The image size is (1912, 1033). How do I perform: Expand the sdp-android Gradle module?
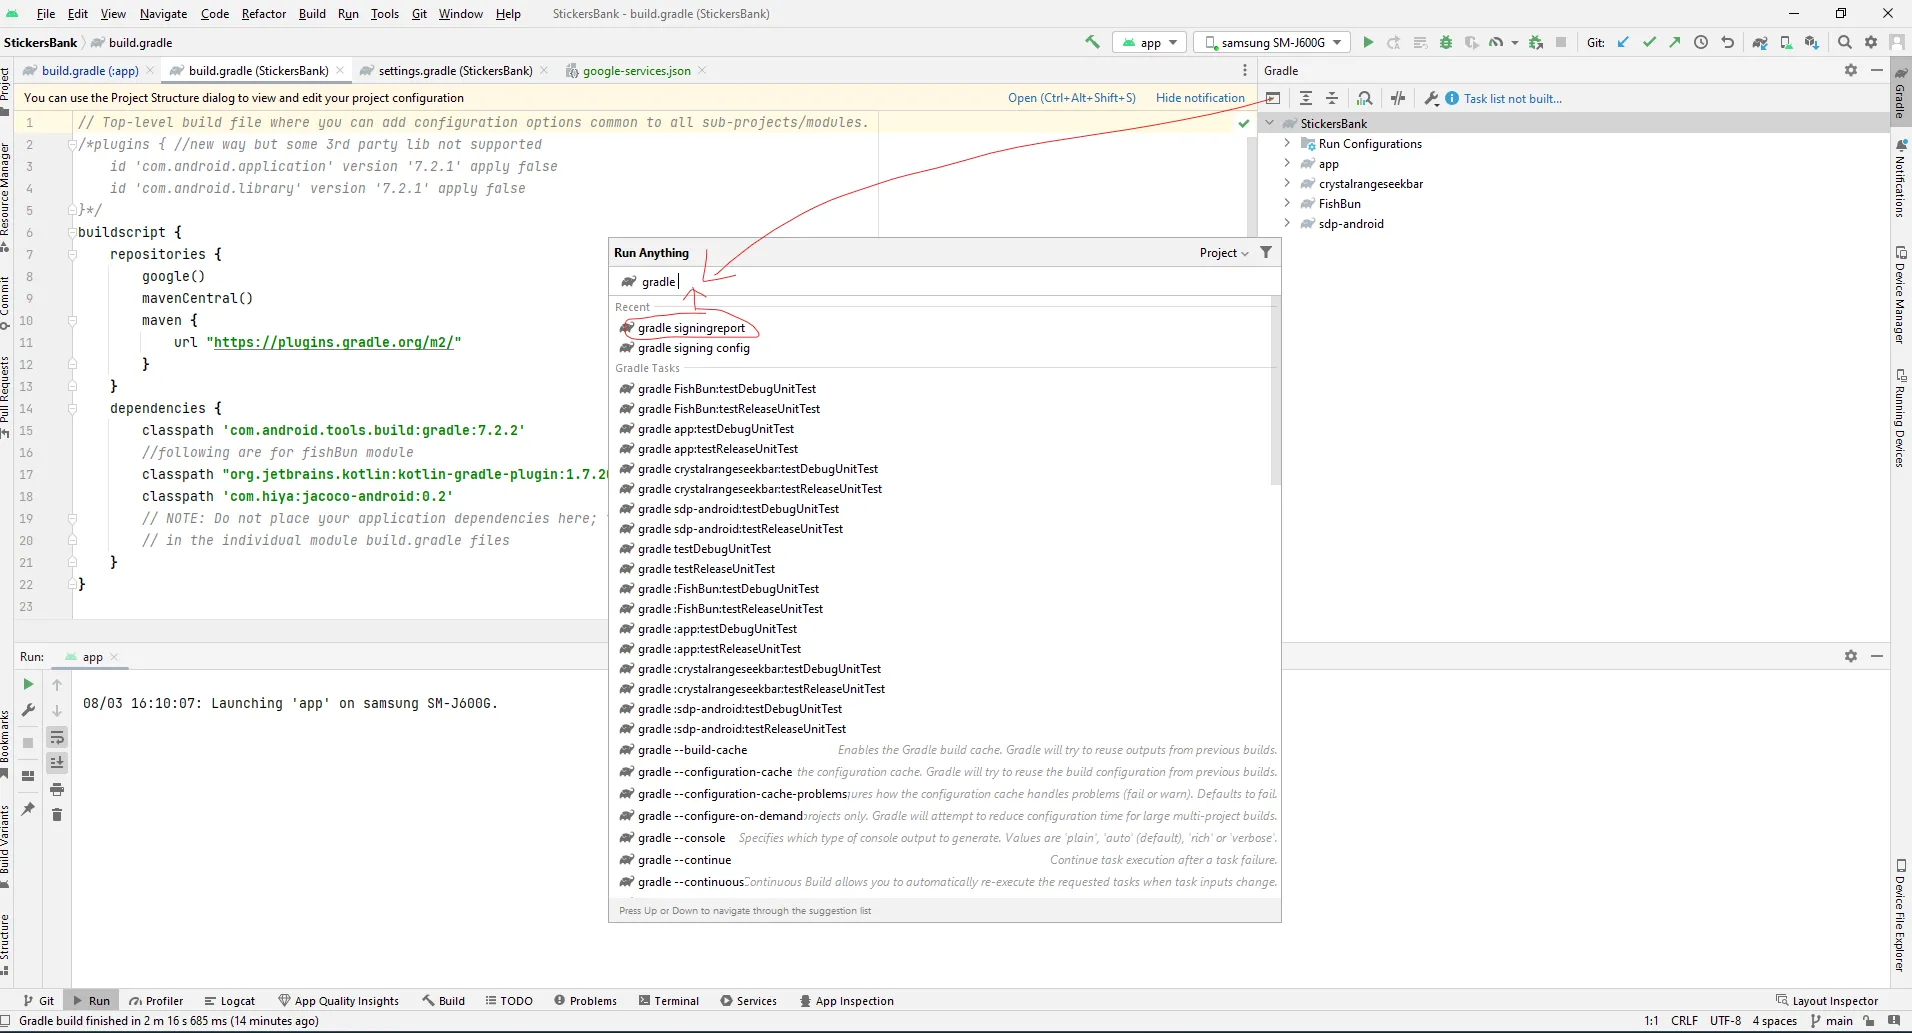[x=1287, y=223]
